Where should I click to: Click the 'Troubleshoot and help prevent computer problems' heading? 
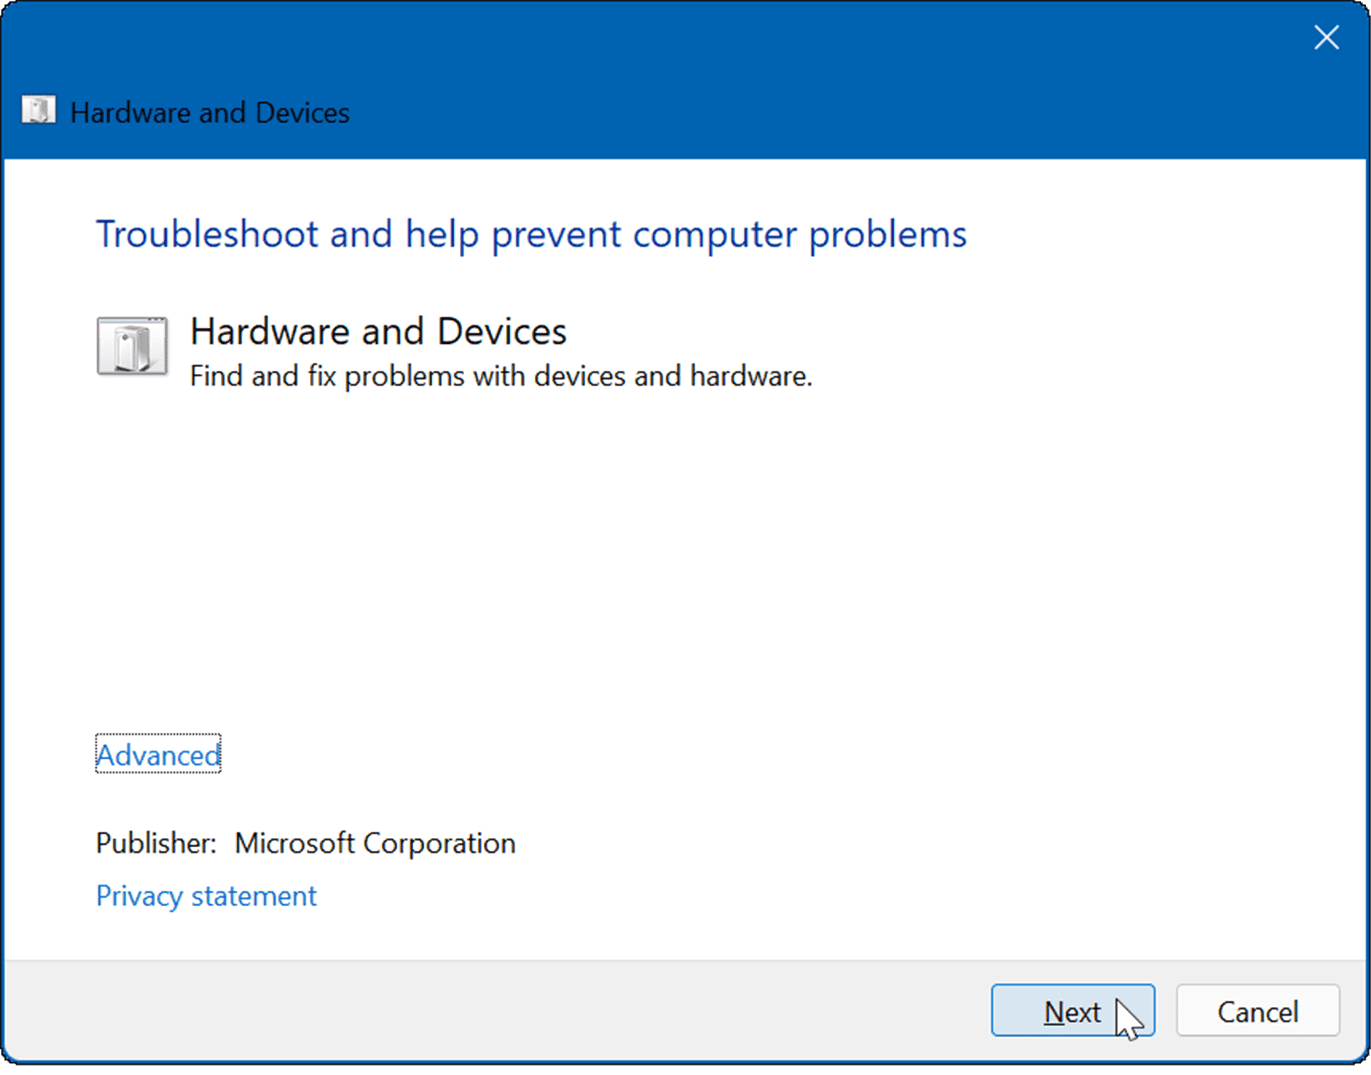coord(531,234)
